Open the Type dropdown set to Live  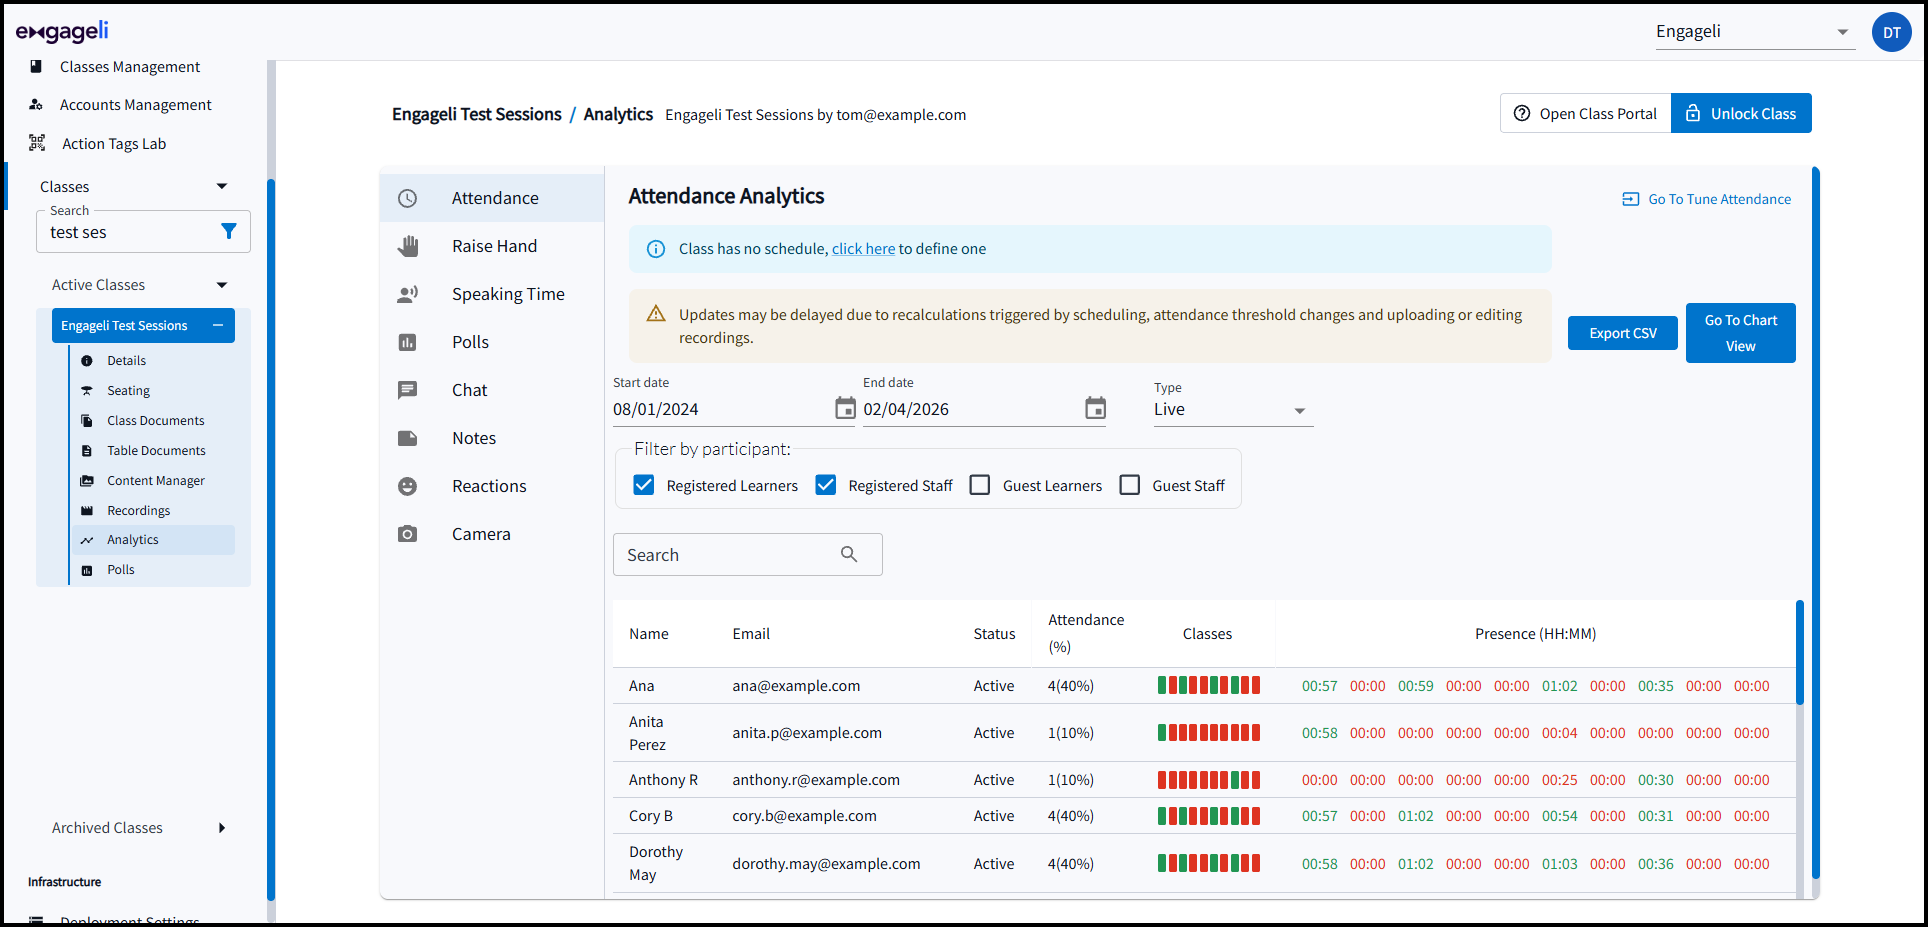(1233, 409)
